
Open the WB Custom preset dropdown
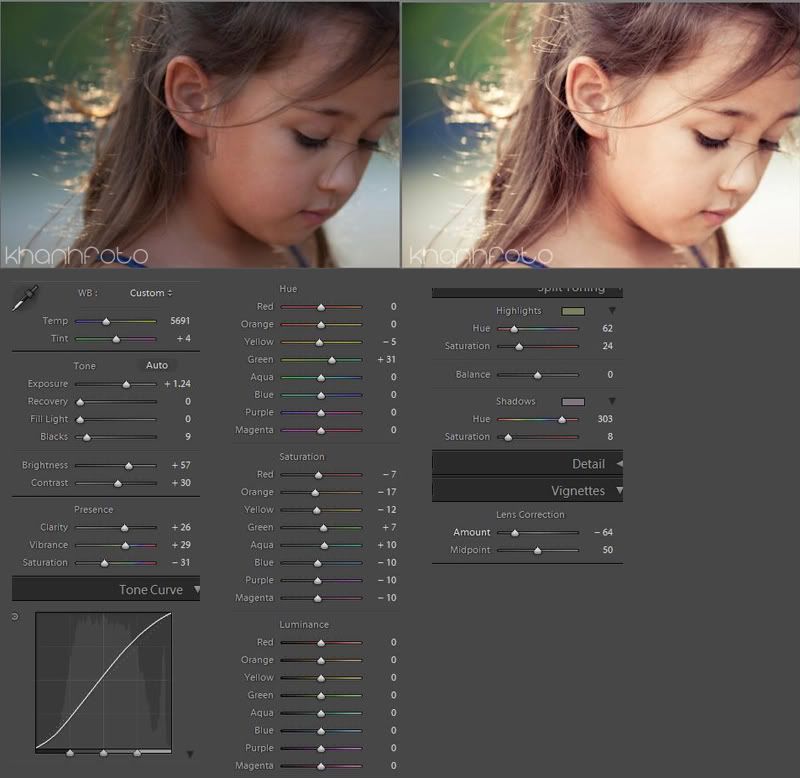[151, 293]
